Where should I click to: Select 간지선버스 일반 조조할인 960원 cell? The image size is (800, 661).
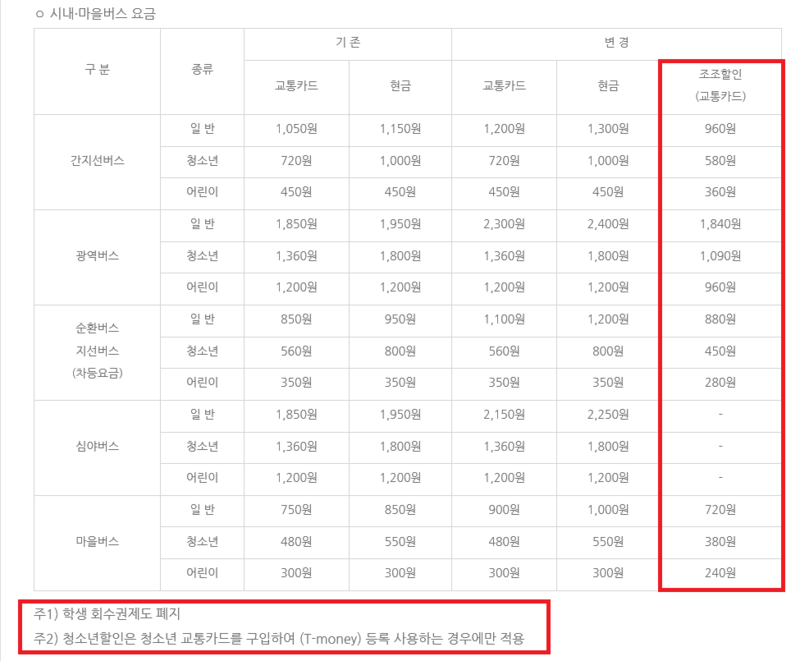click(720, 129)
